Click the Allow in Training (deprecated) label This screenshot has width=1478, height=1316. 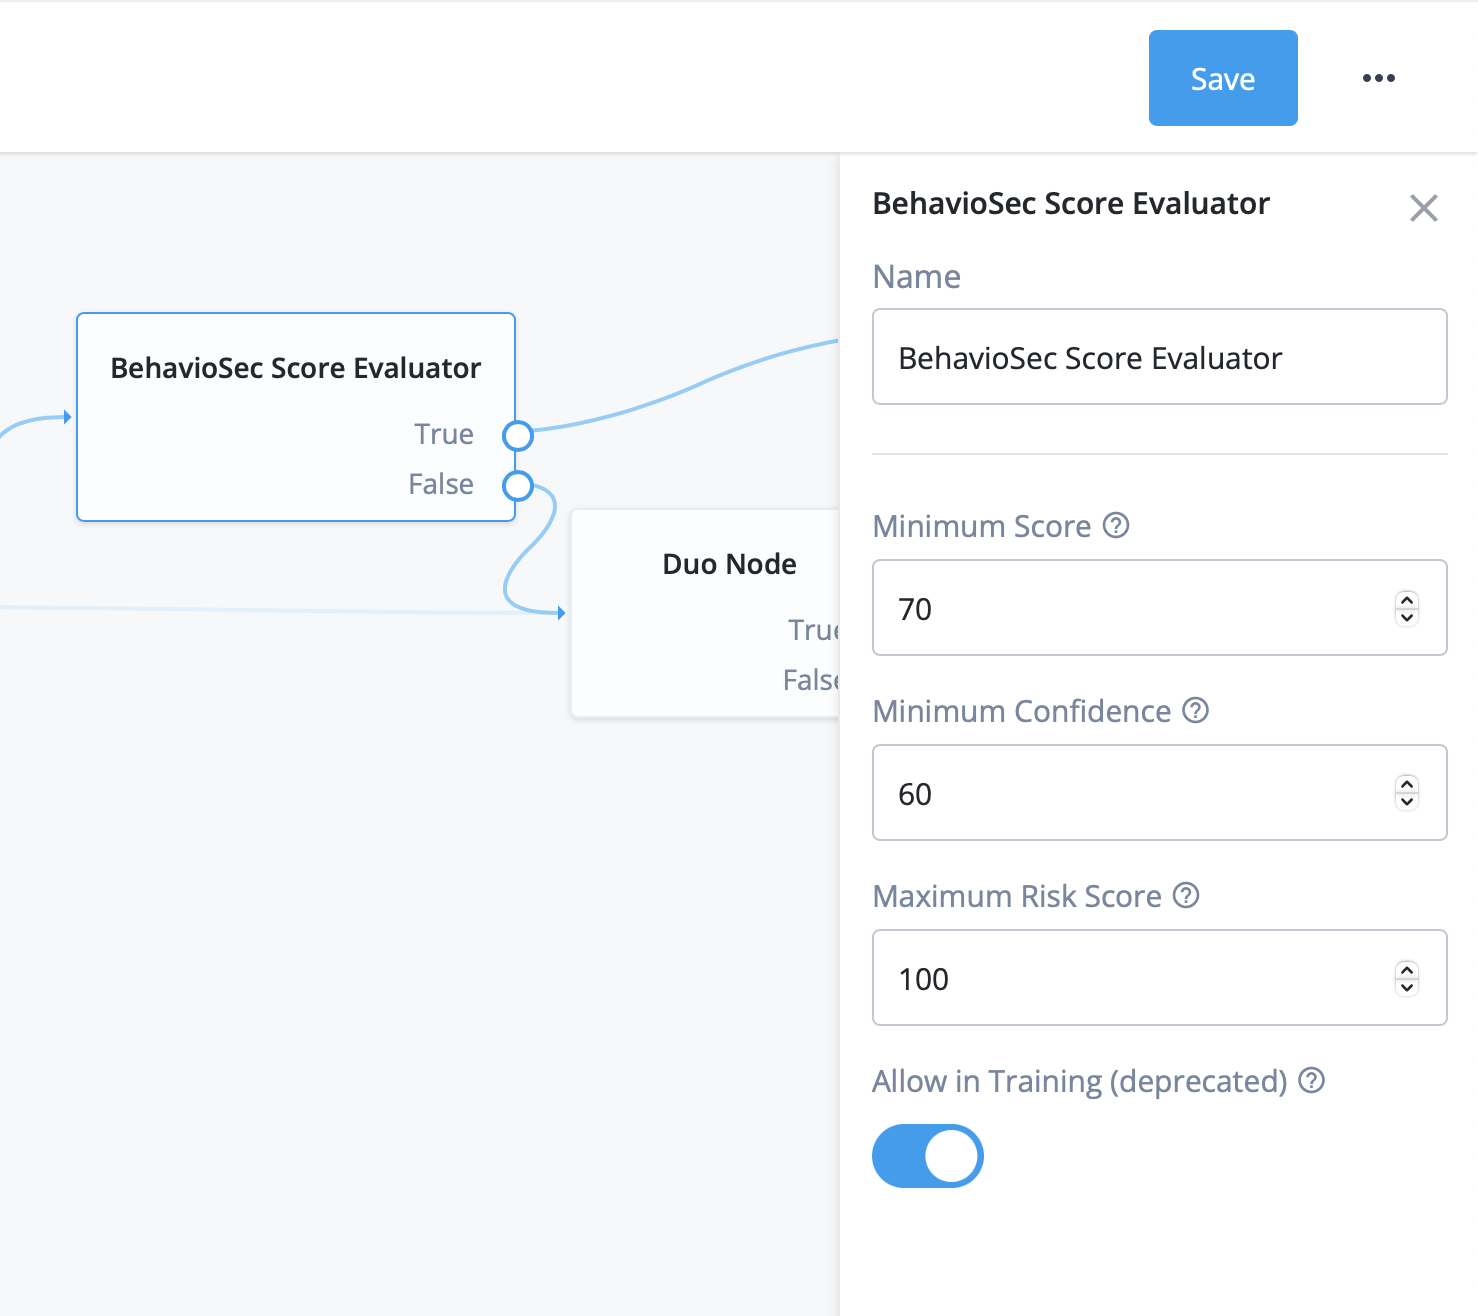click(1080, 1081)
